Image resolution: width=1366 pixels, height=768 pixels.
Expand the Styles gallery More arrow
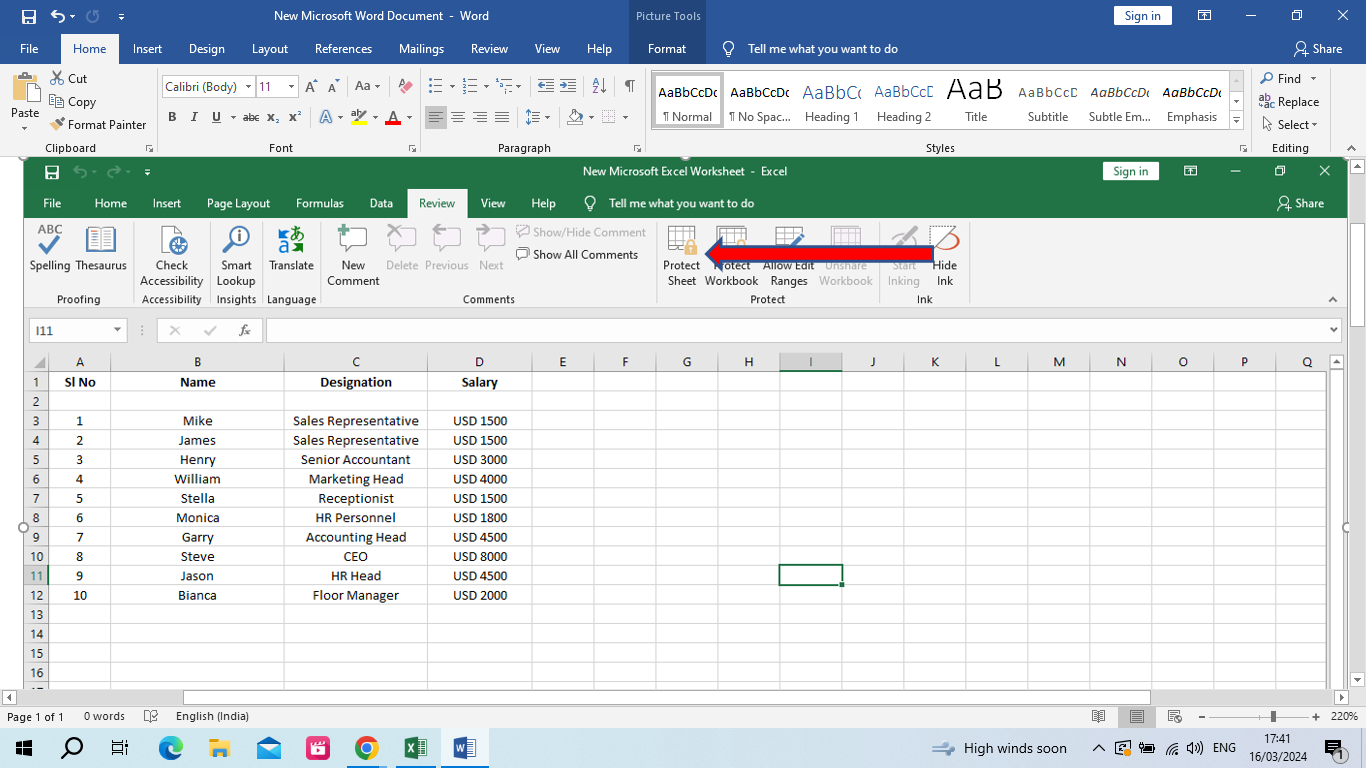[x=1236, y=121]
